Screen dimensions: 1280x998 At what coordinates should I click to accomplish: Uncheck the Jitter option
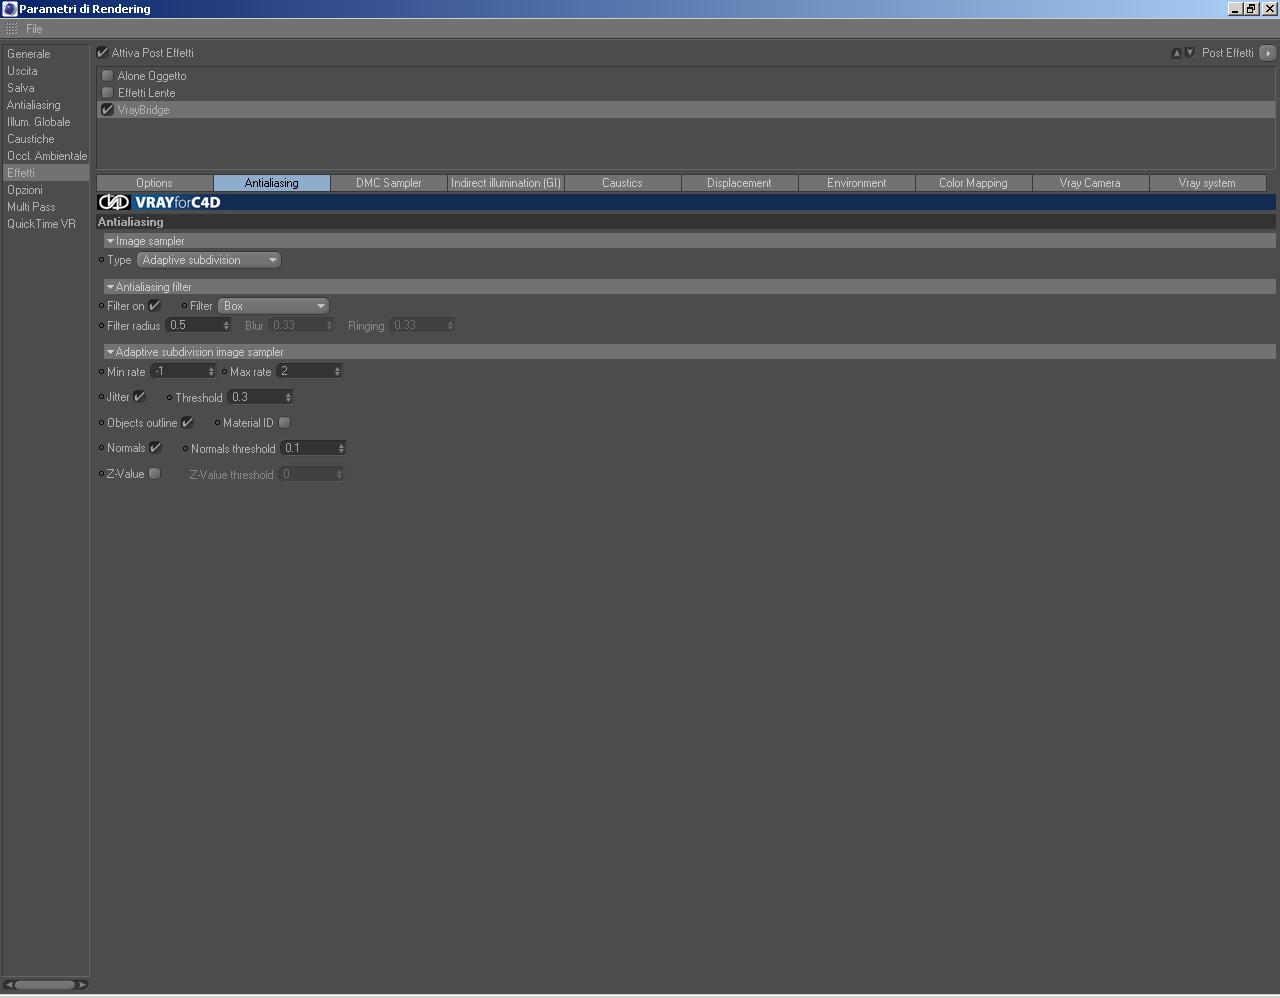coord(140,397)
